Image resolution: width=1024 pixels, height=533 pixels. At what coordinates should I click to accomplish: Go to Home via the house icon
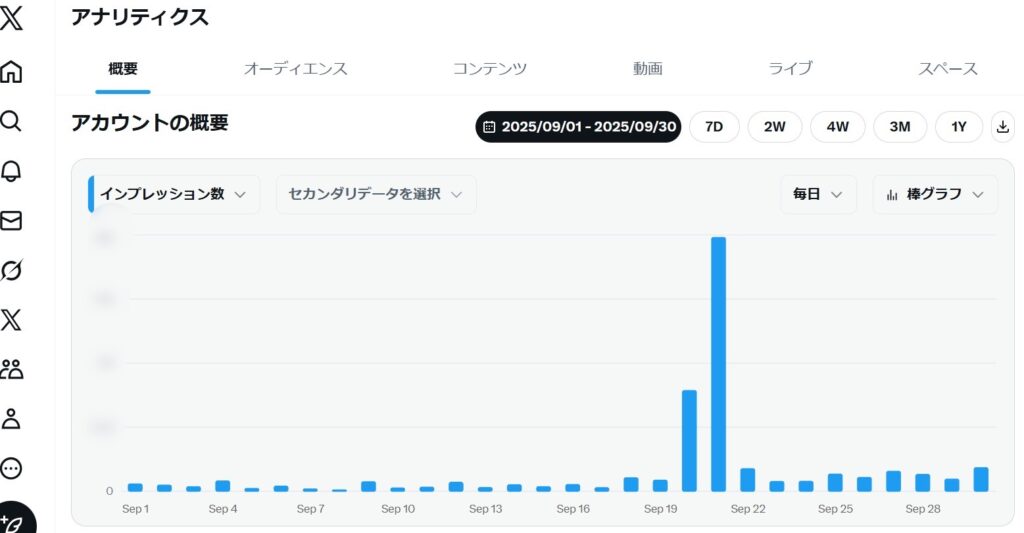coord(12,72)
